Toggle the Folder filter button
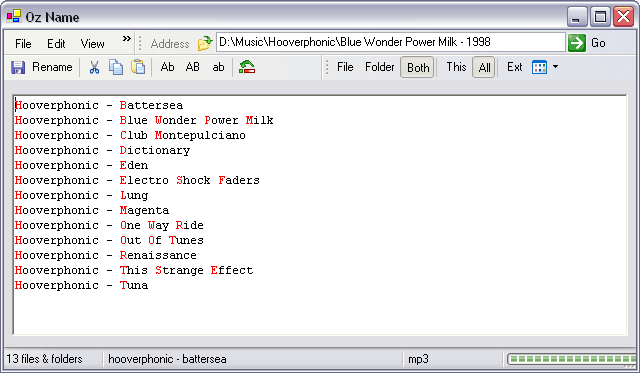640x373 pixels. pyautogui.click(x=380, y=67)
